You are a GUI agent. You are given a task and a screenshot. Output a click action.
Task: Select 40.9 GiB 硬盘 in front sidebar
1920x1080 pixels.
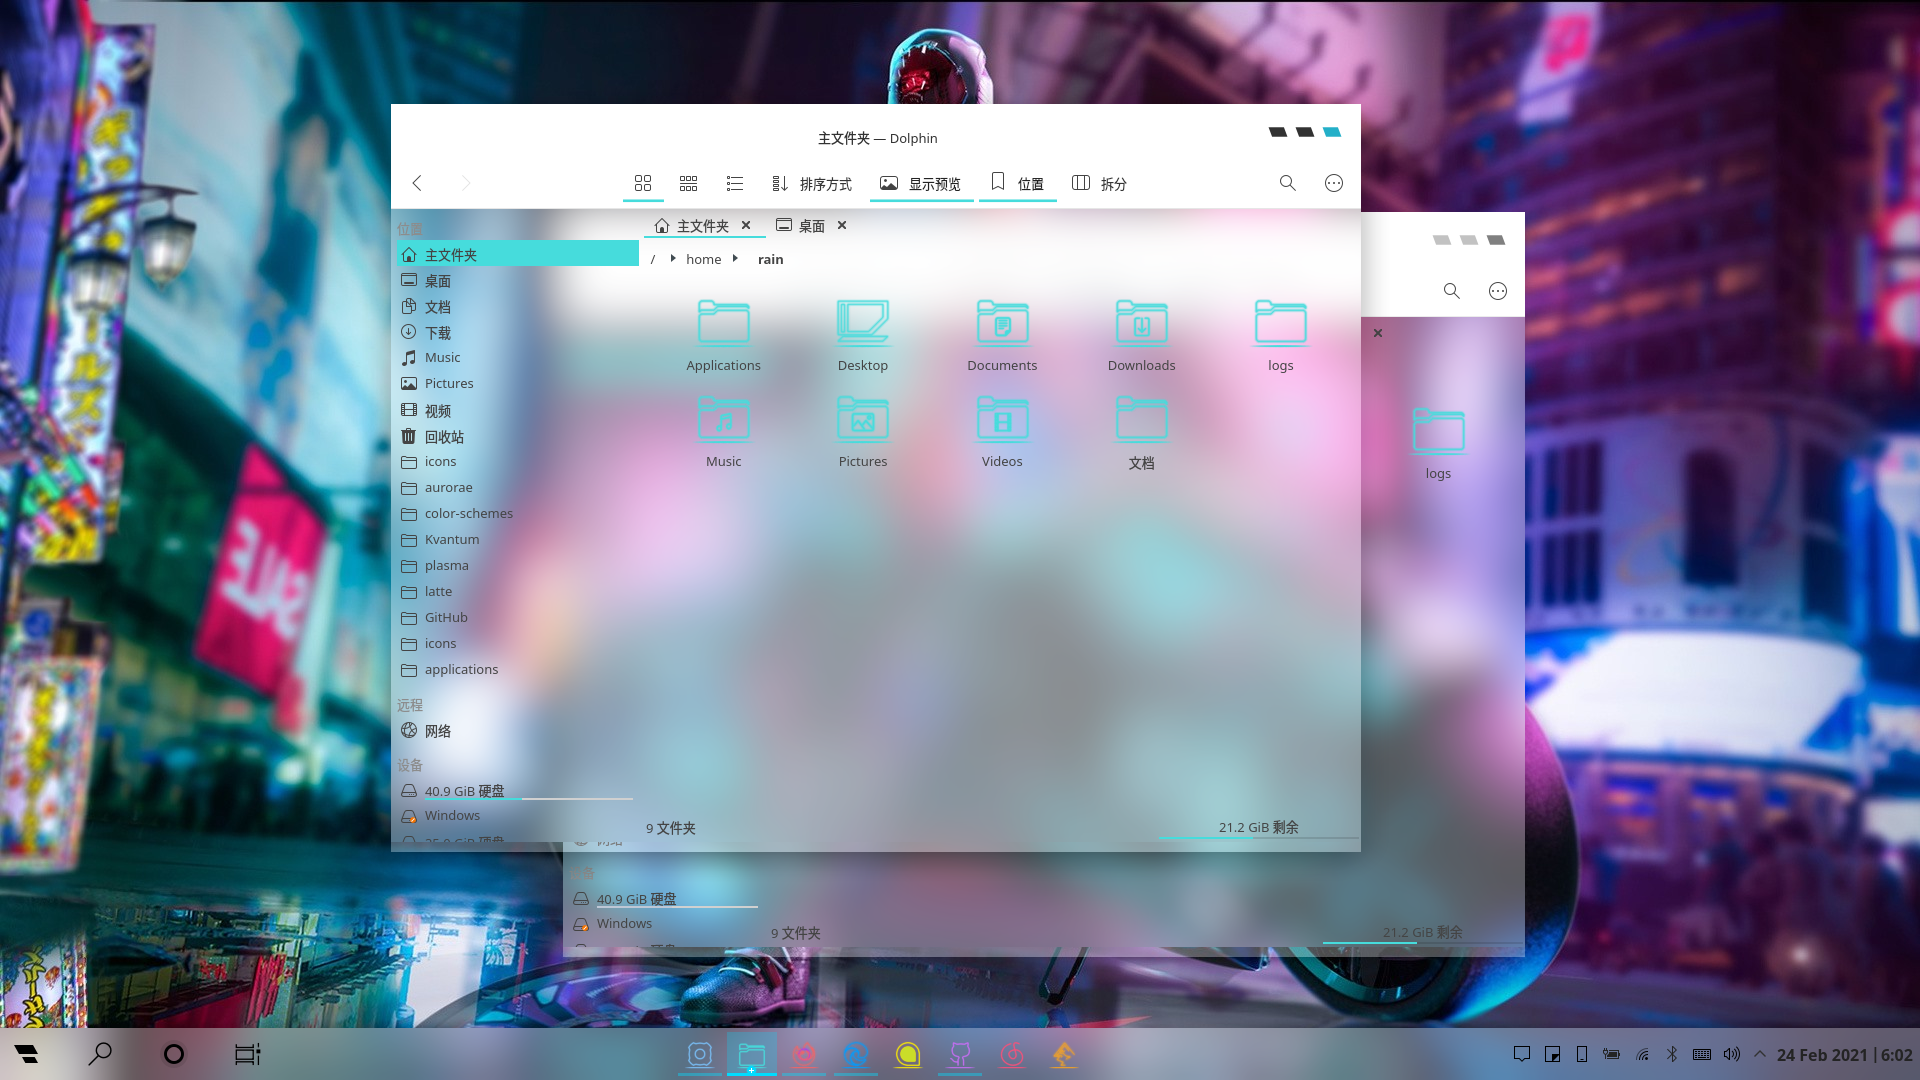(x=518, y=791)
